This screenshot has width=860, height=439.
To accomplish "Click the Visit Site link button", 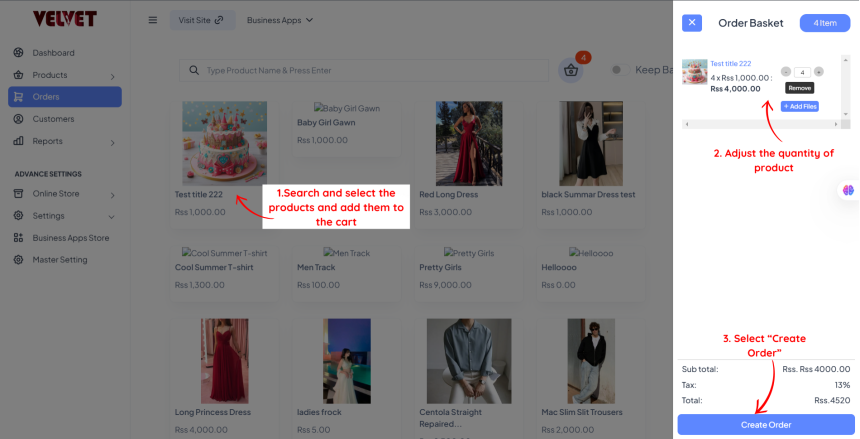I will coord(202,20).
